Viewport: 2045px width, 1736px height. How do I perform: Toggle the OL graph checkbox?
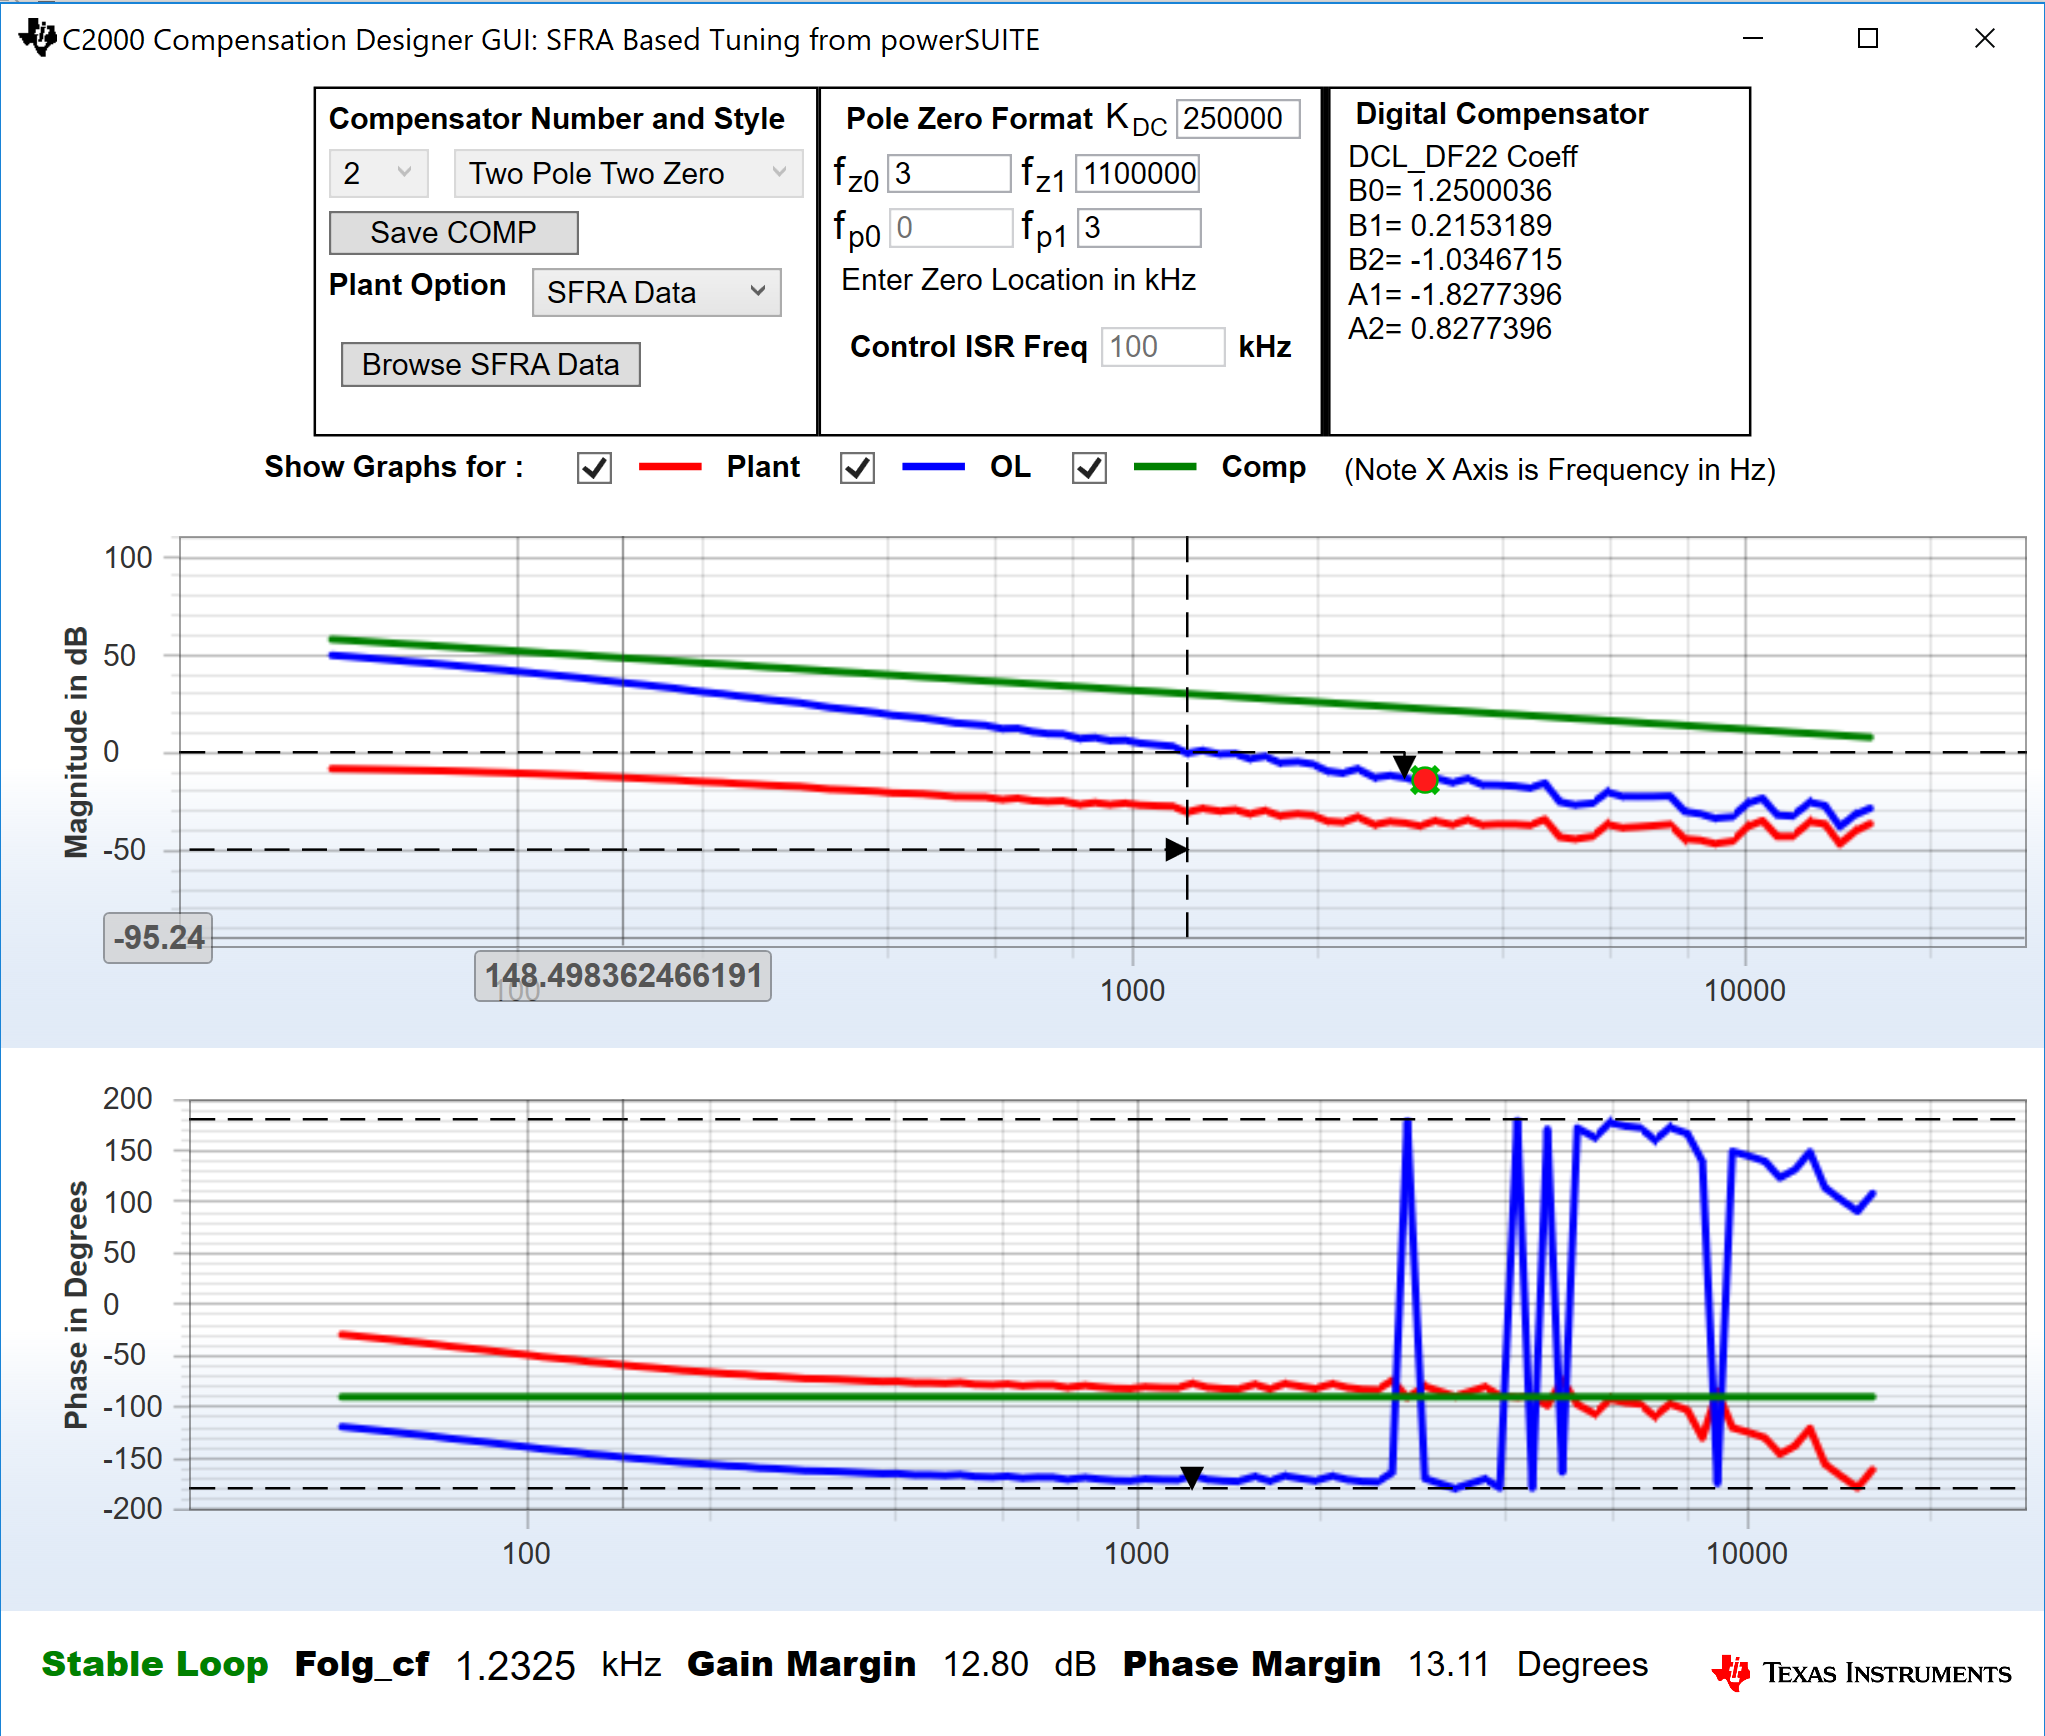coord(857,468)
